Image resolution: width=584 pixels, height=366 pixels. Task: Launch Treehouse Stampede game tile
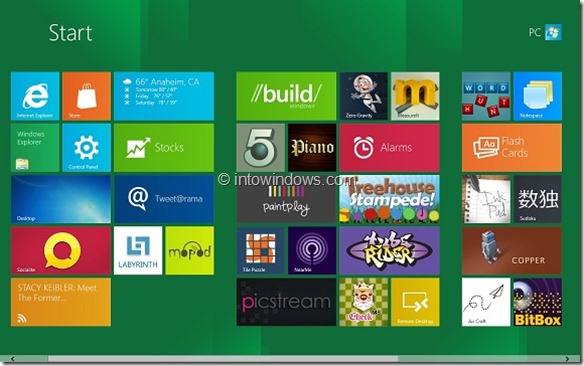click(389, 199)
